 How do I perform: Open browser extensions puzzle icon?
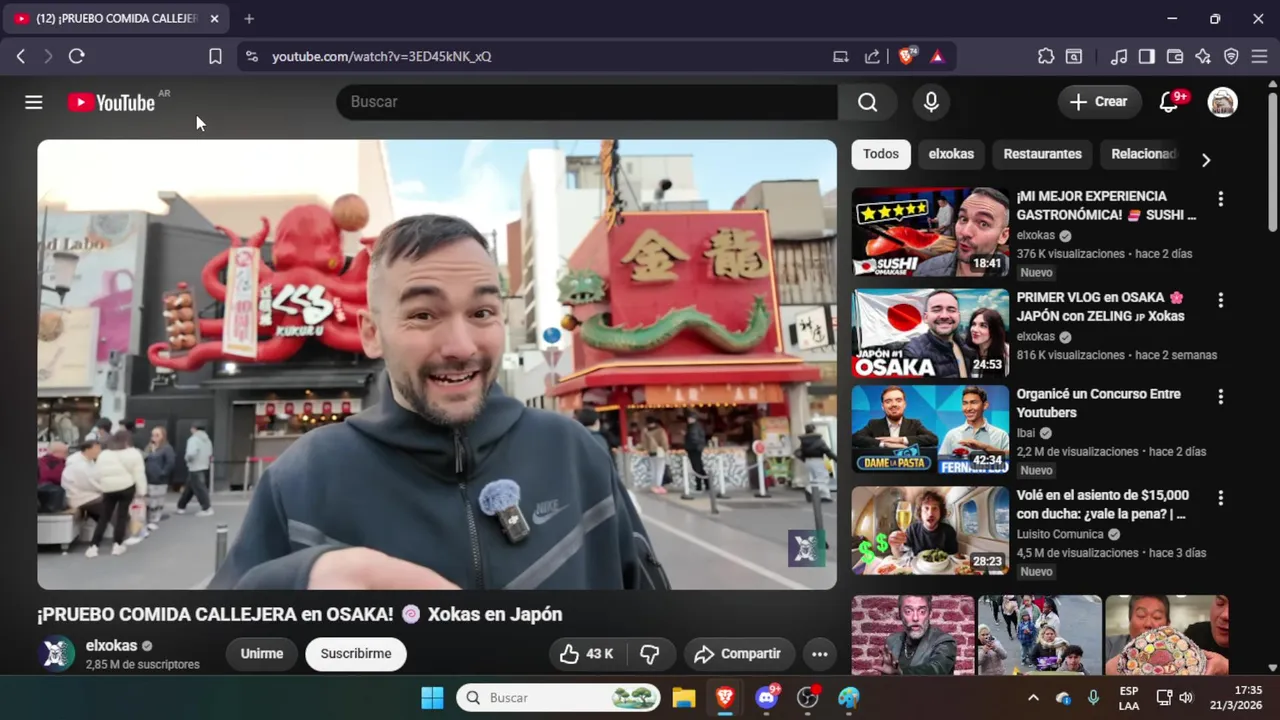[x=1046, y=57]
